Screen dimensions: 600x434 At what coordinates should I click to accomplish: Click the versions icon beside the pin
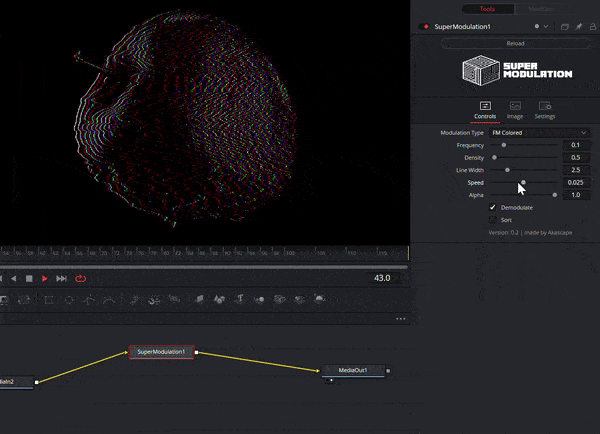click(x=564, y=26)
